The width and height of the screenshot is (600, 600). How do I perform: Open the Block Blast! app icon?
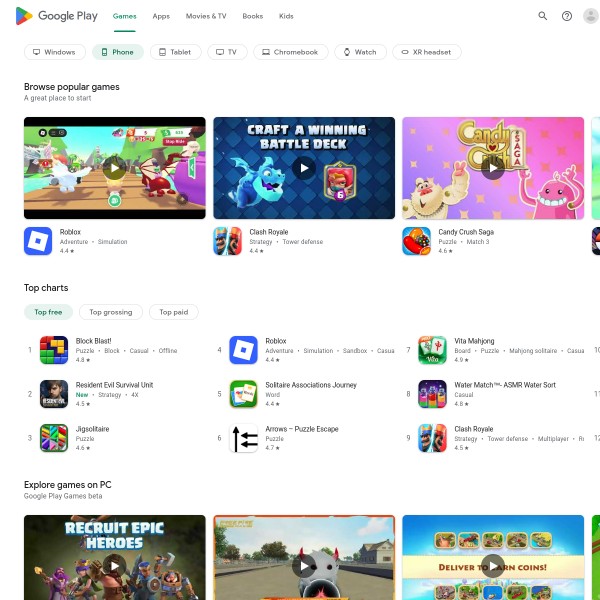54,350
